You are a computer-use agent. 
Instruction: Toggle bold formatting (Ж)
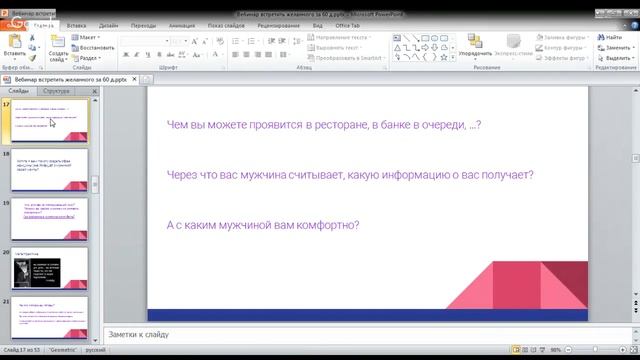coord(126,55)
